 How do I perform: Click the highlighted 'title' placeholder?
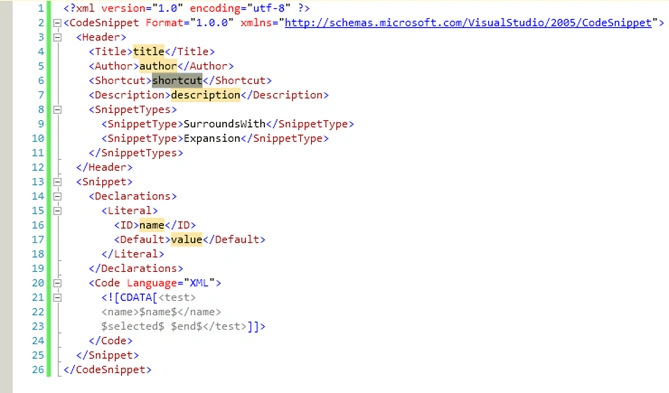(148, 52)
